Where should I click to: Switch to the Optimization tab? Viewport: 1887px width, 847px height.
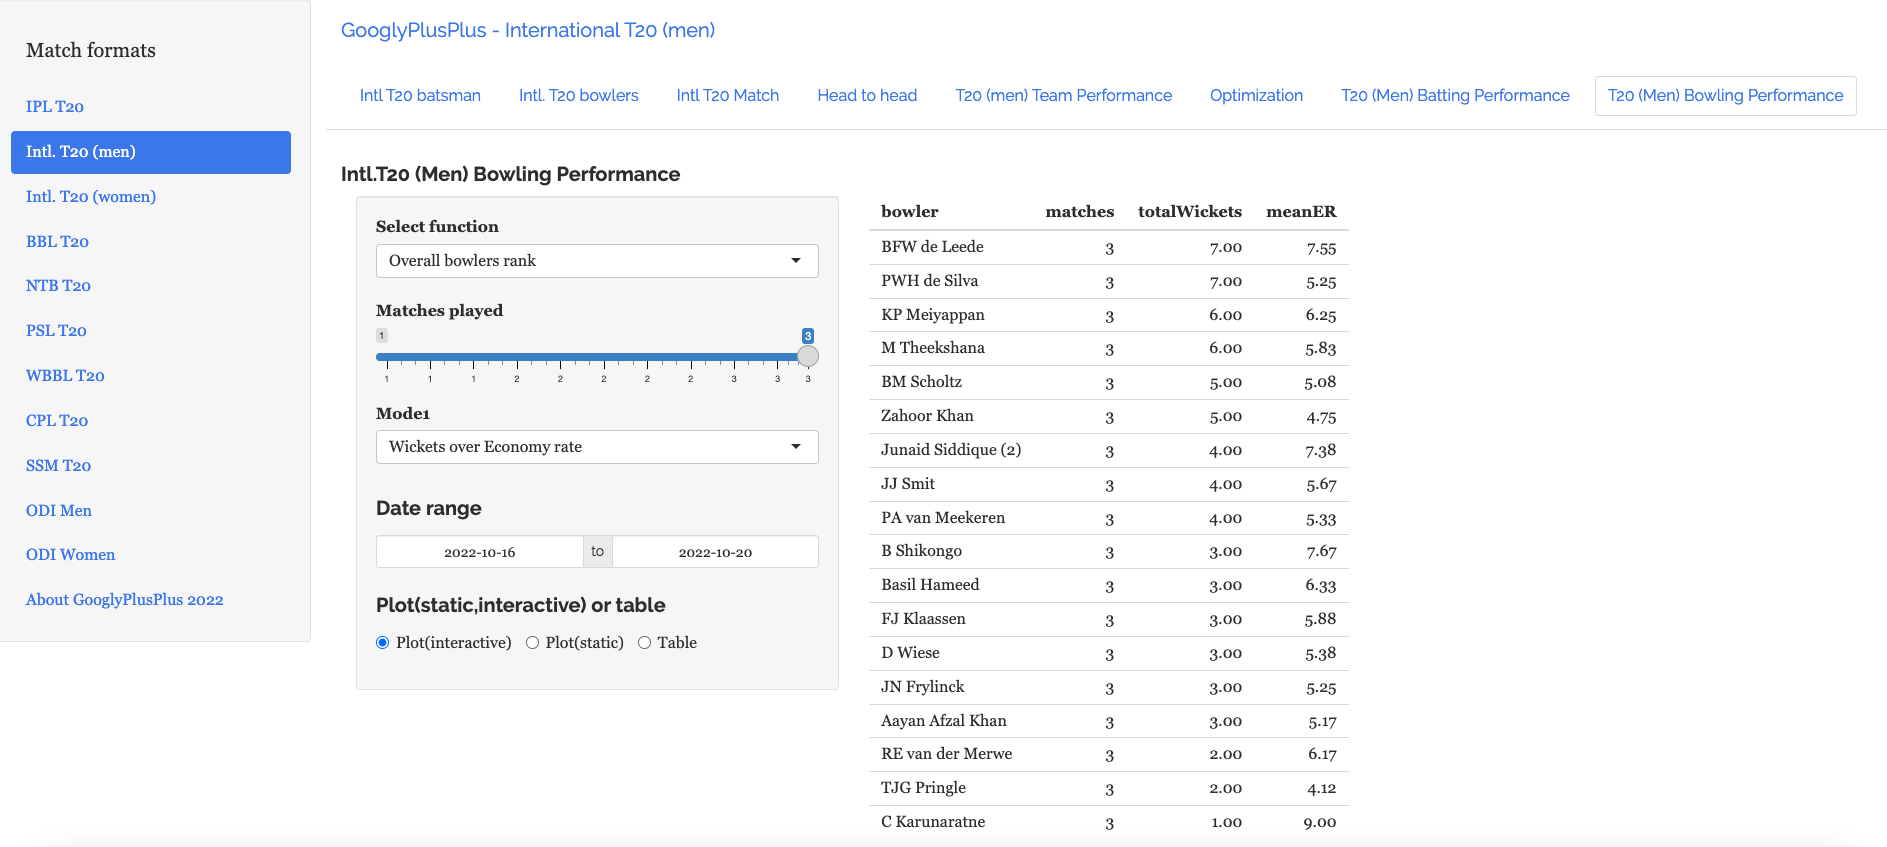click(1256, 96)
